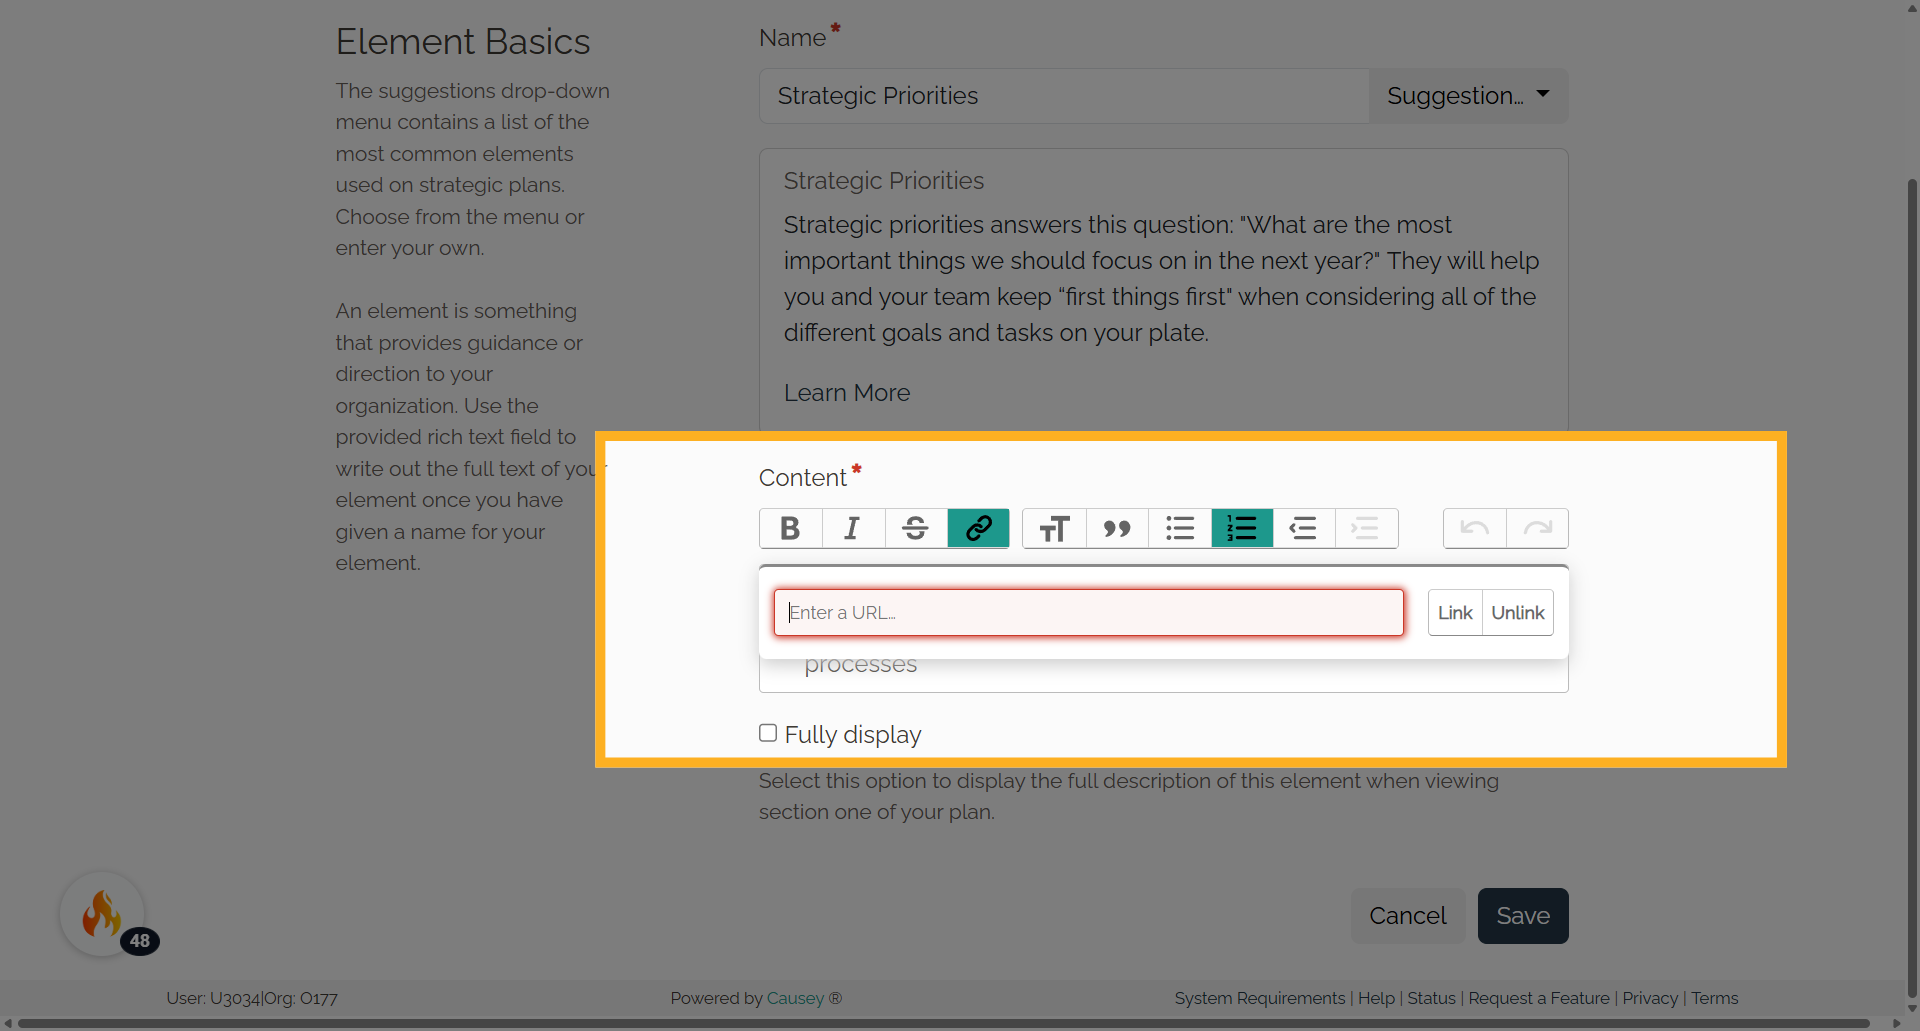Click the Unlink button

1518,612
